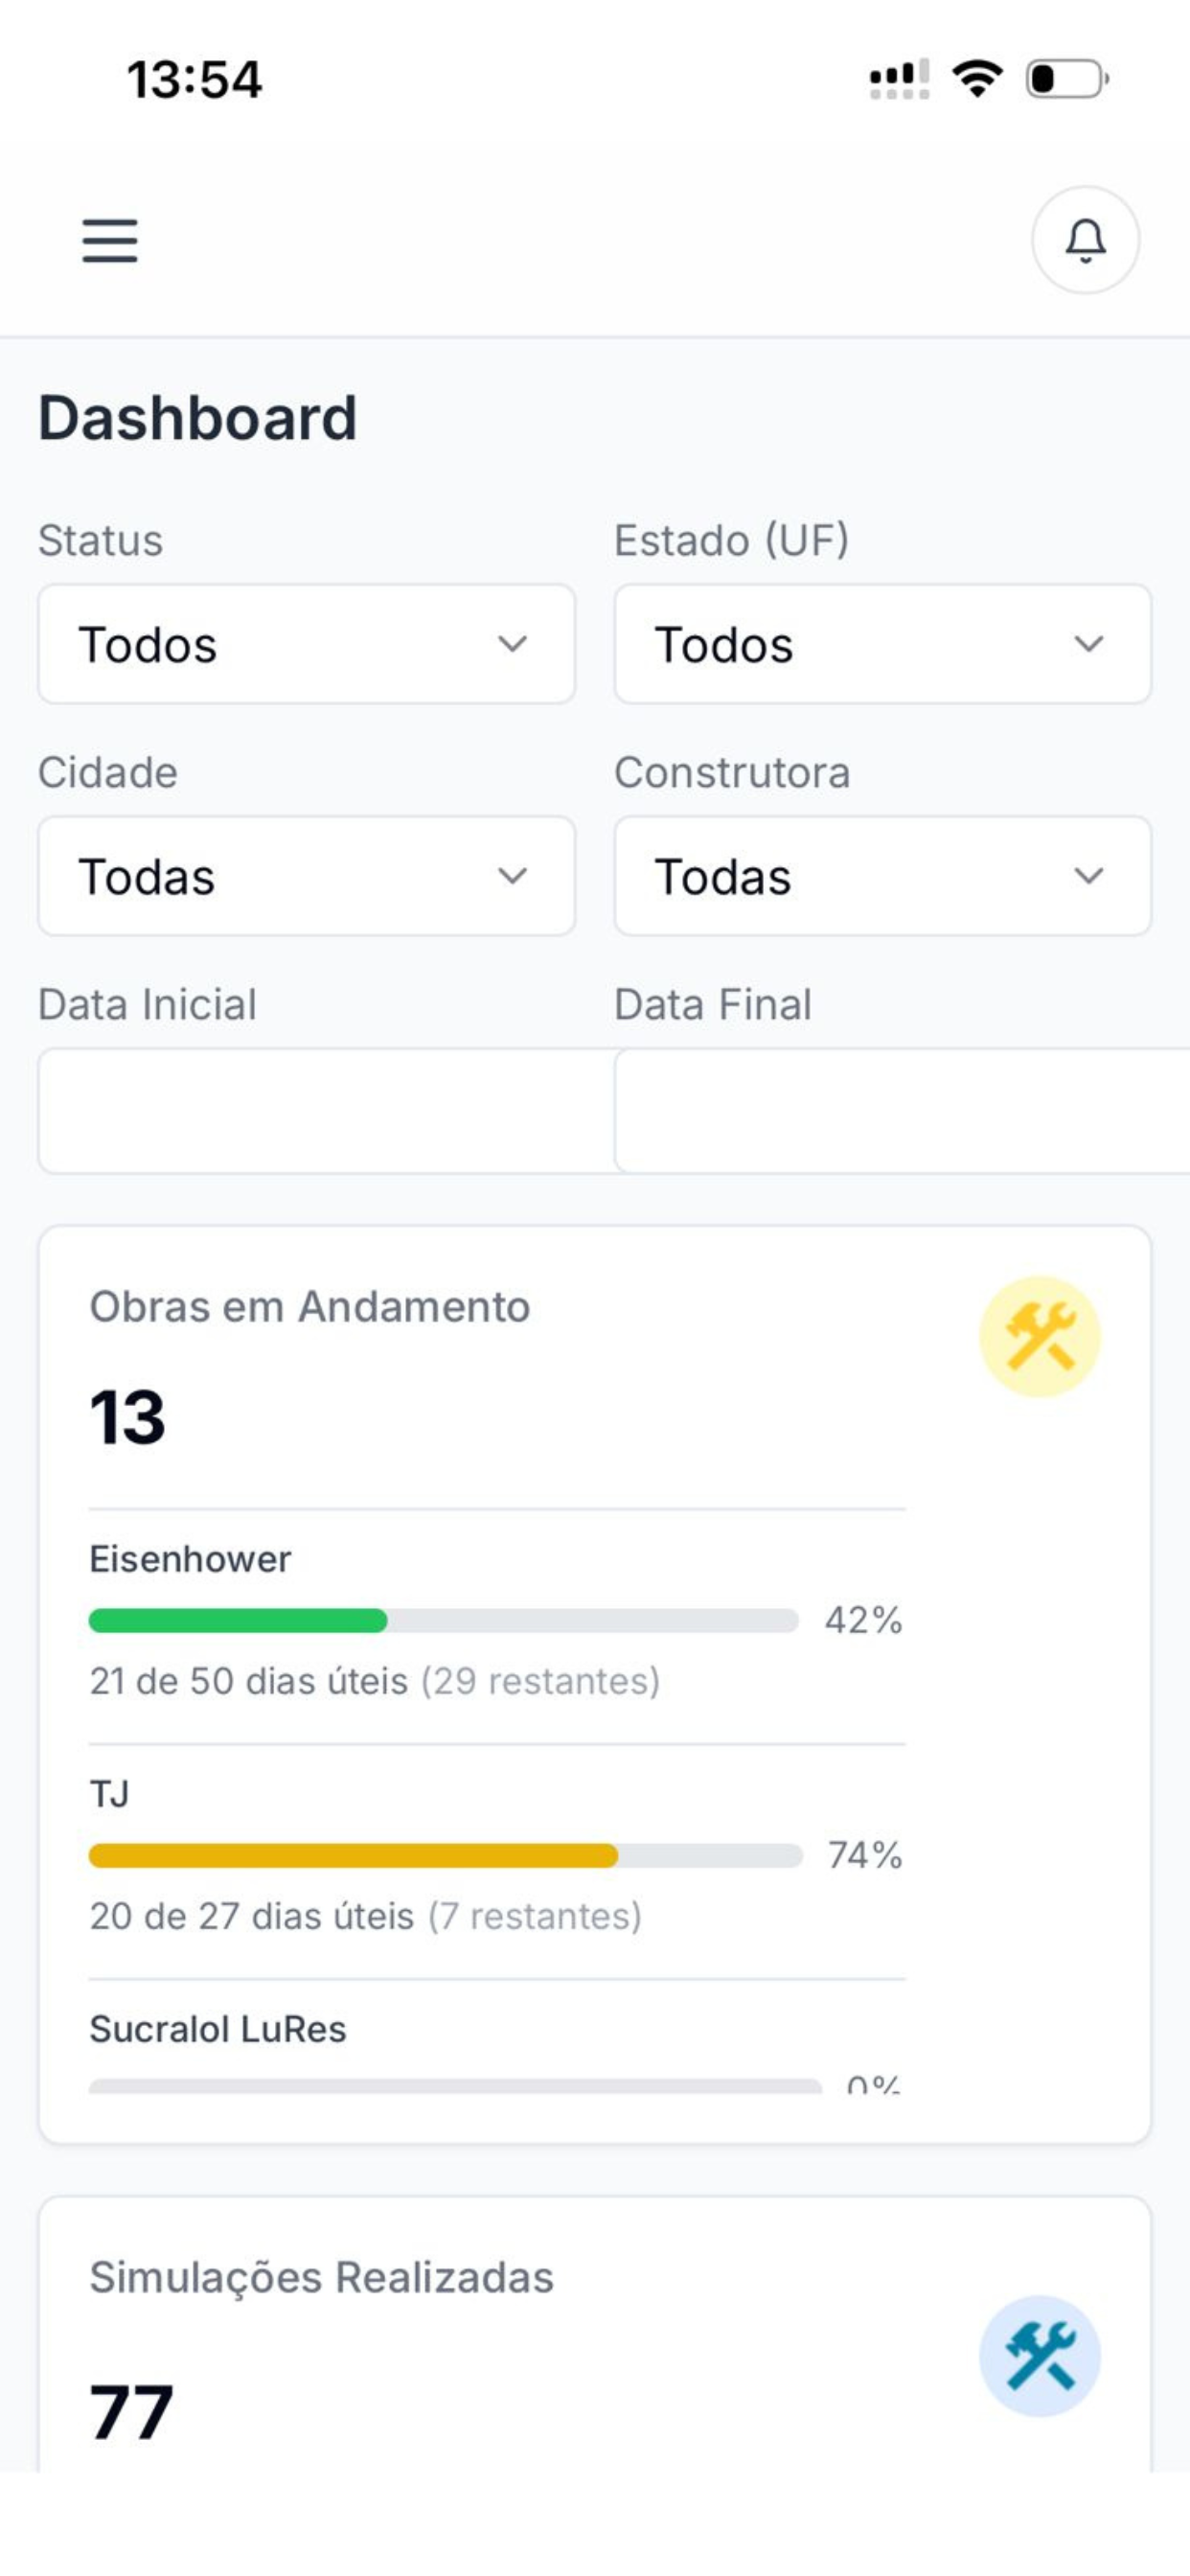This screenshot has height=2576, width=1190.
Task: Open notifications via the bell icon
Action: pos(1085,240)
